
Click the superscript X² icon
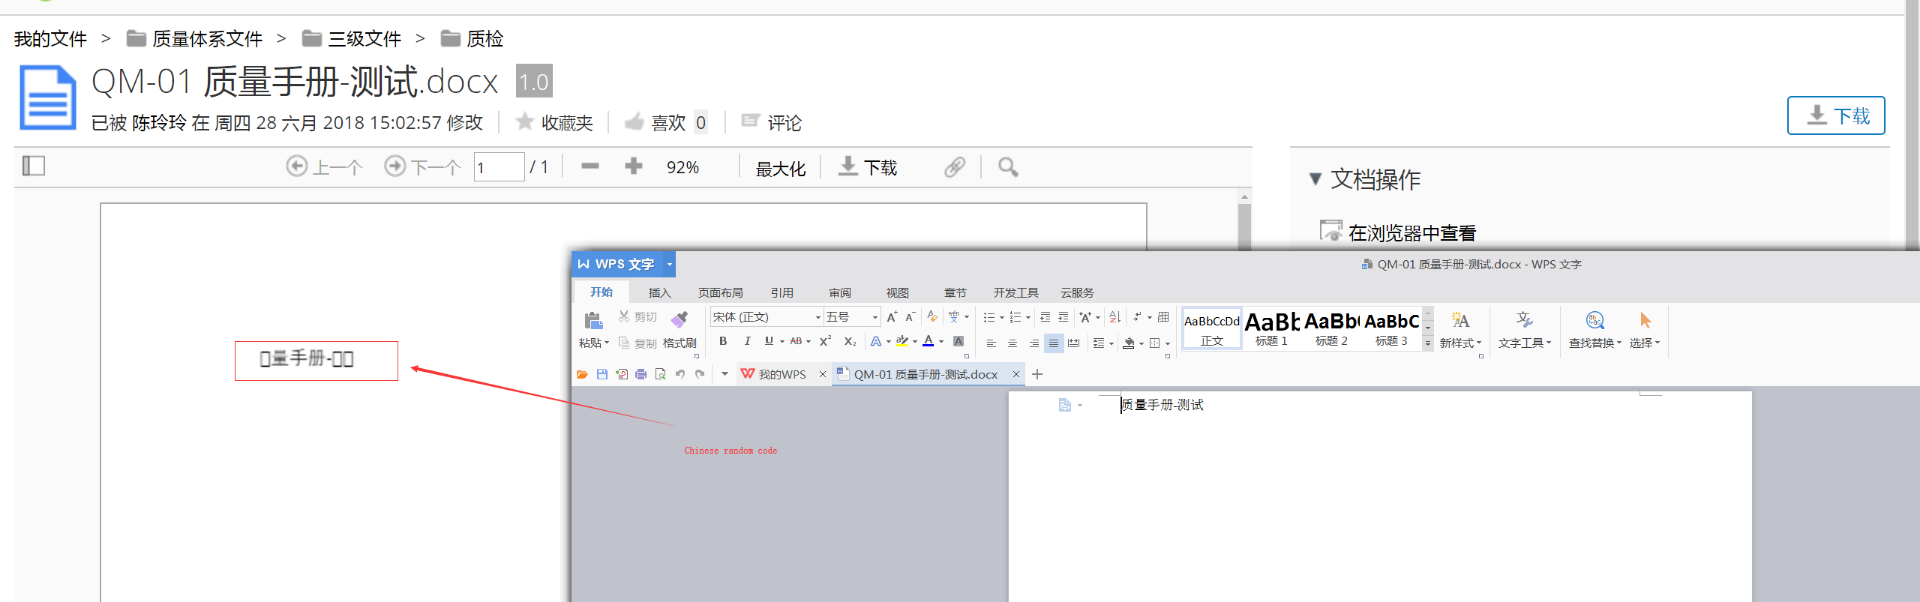pos(825,342)
